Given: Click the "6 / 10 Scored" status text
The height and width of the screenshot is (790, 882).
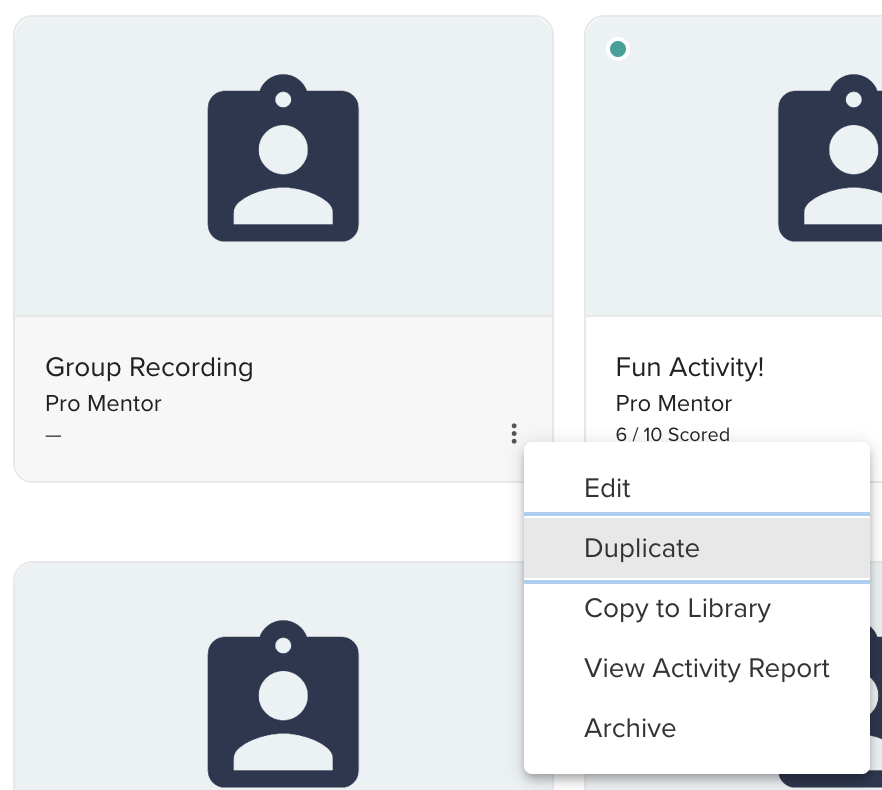Looking at the screenshot, I should pyautogui.click(x=673, y=434).
